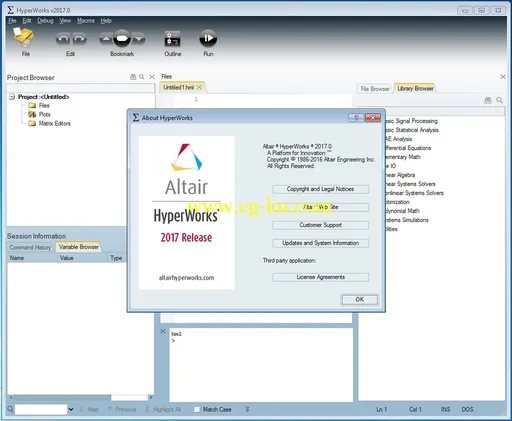Click the Customer Support button
Screen dimensions: 512x421
(320, 225)
